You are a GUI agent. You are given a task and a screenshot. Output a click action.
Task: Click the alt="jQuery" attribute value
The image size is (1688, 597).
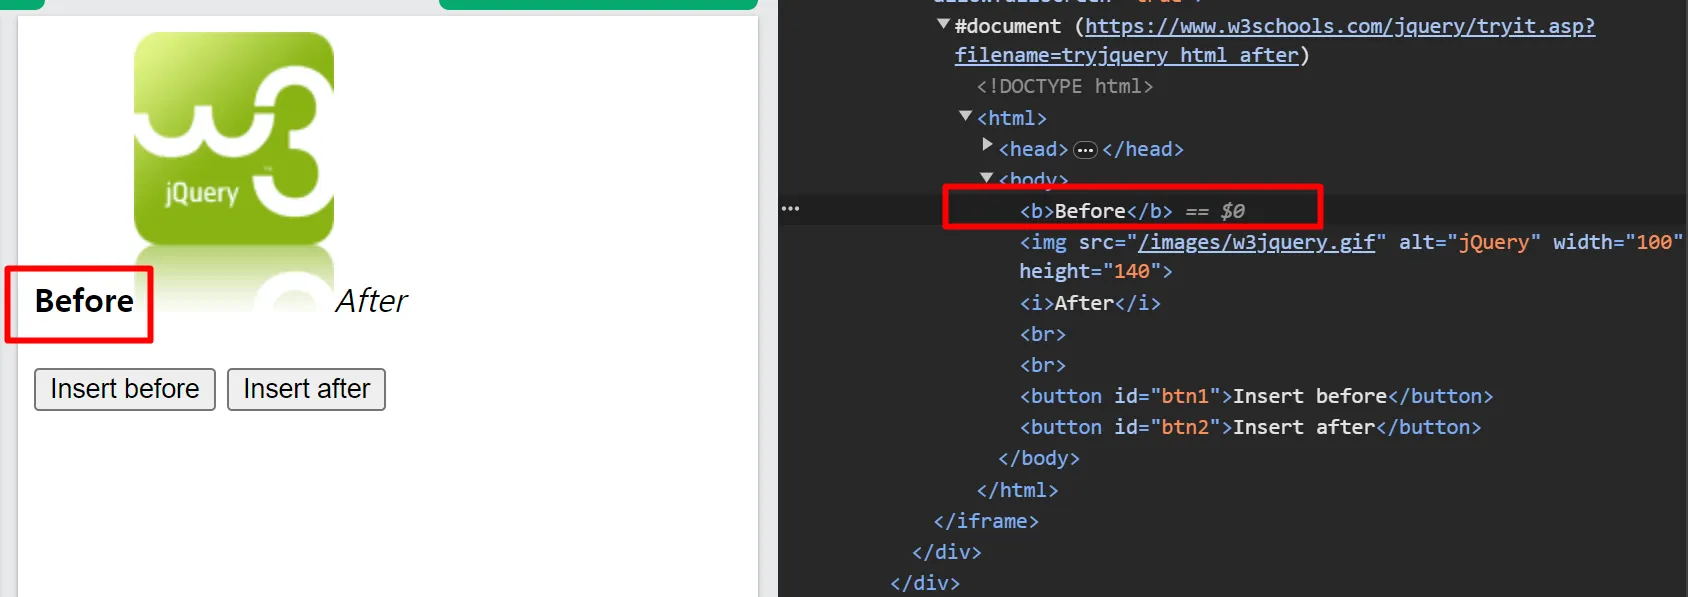pos(1494,242)
